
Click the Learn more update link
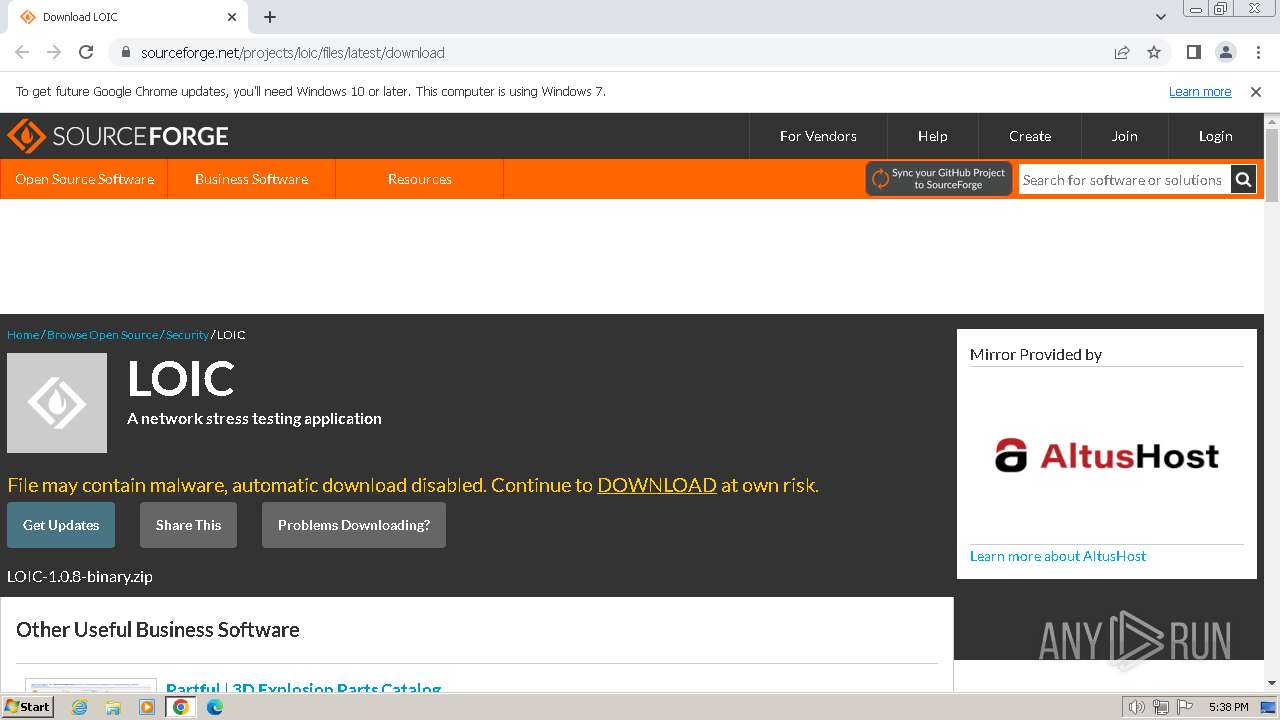[x=1200, y=91]
